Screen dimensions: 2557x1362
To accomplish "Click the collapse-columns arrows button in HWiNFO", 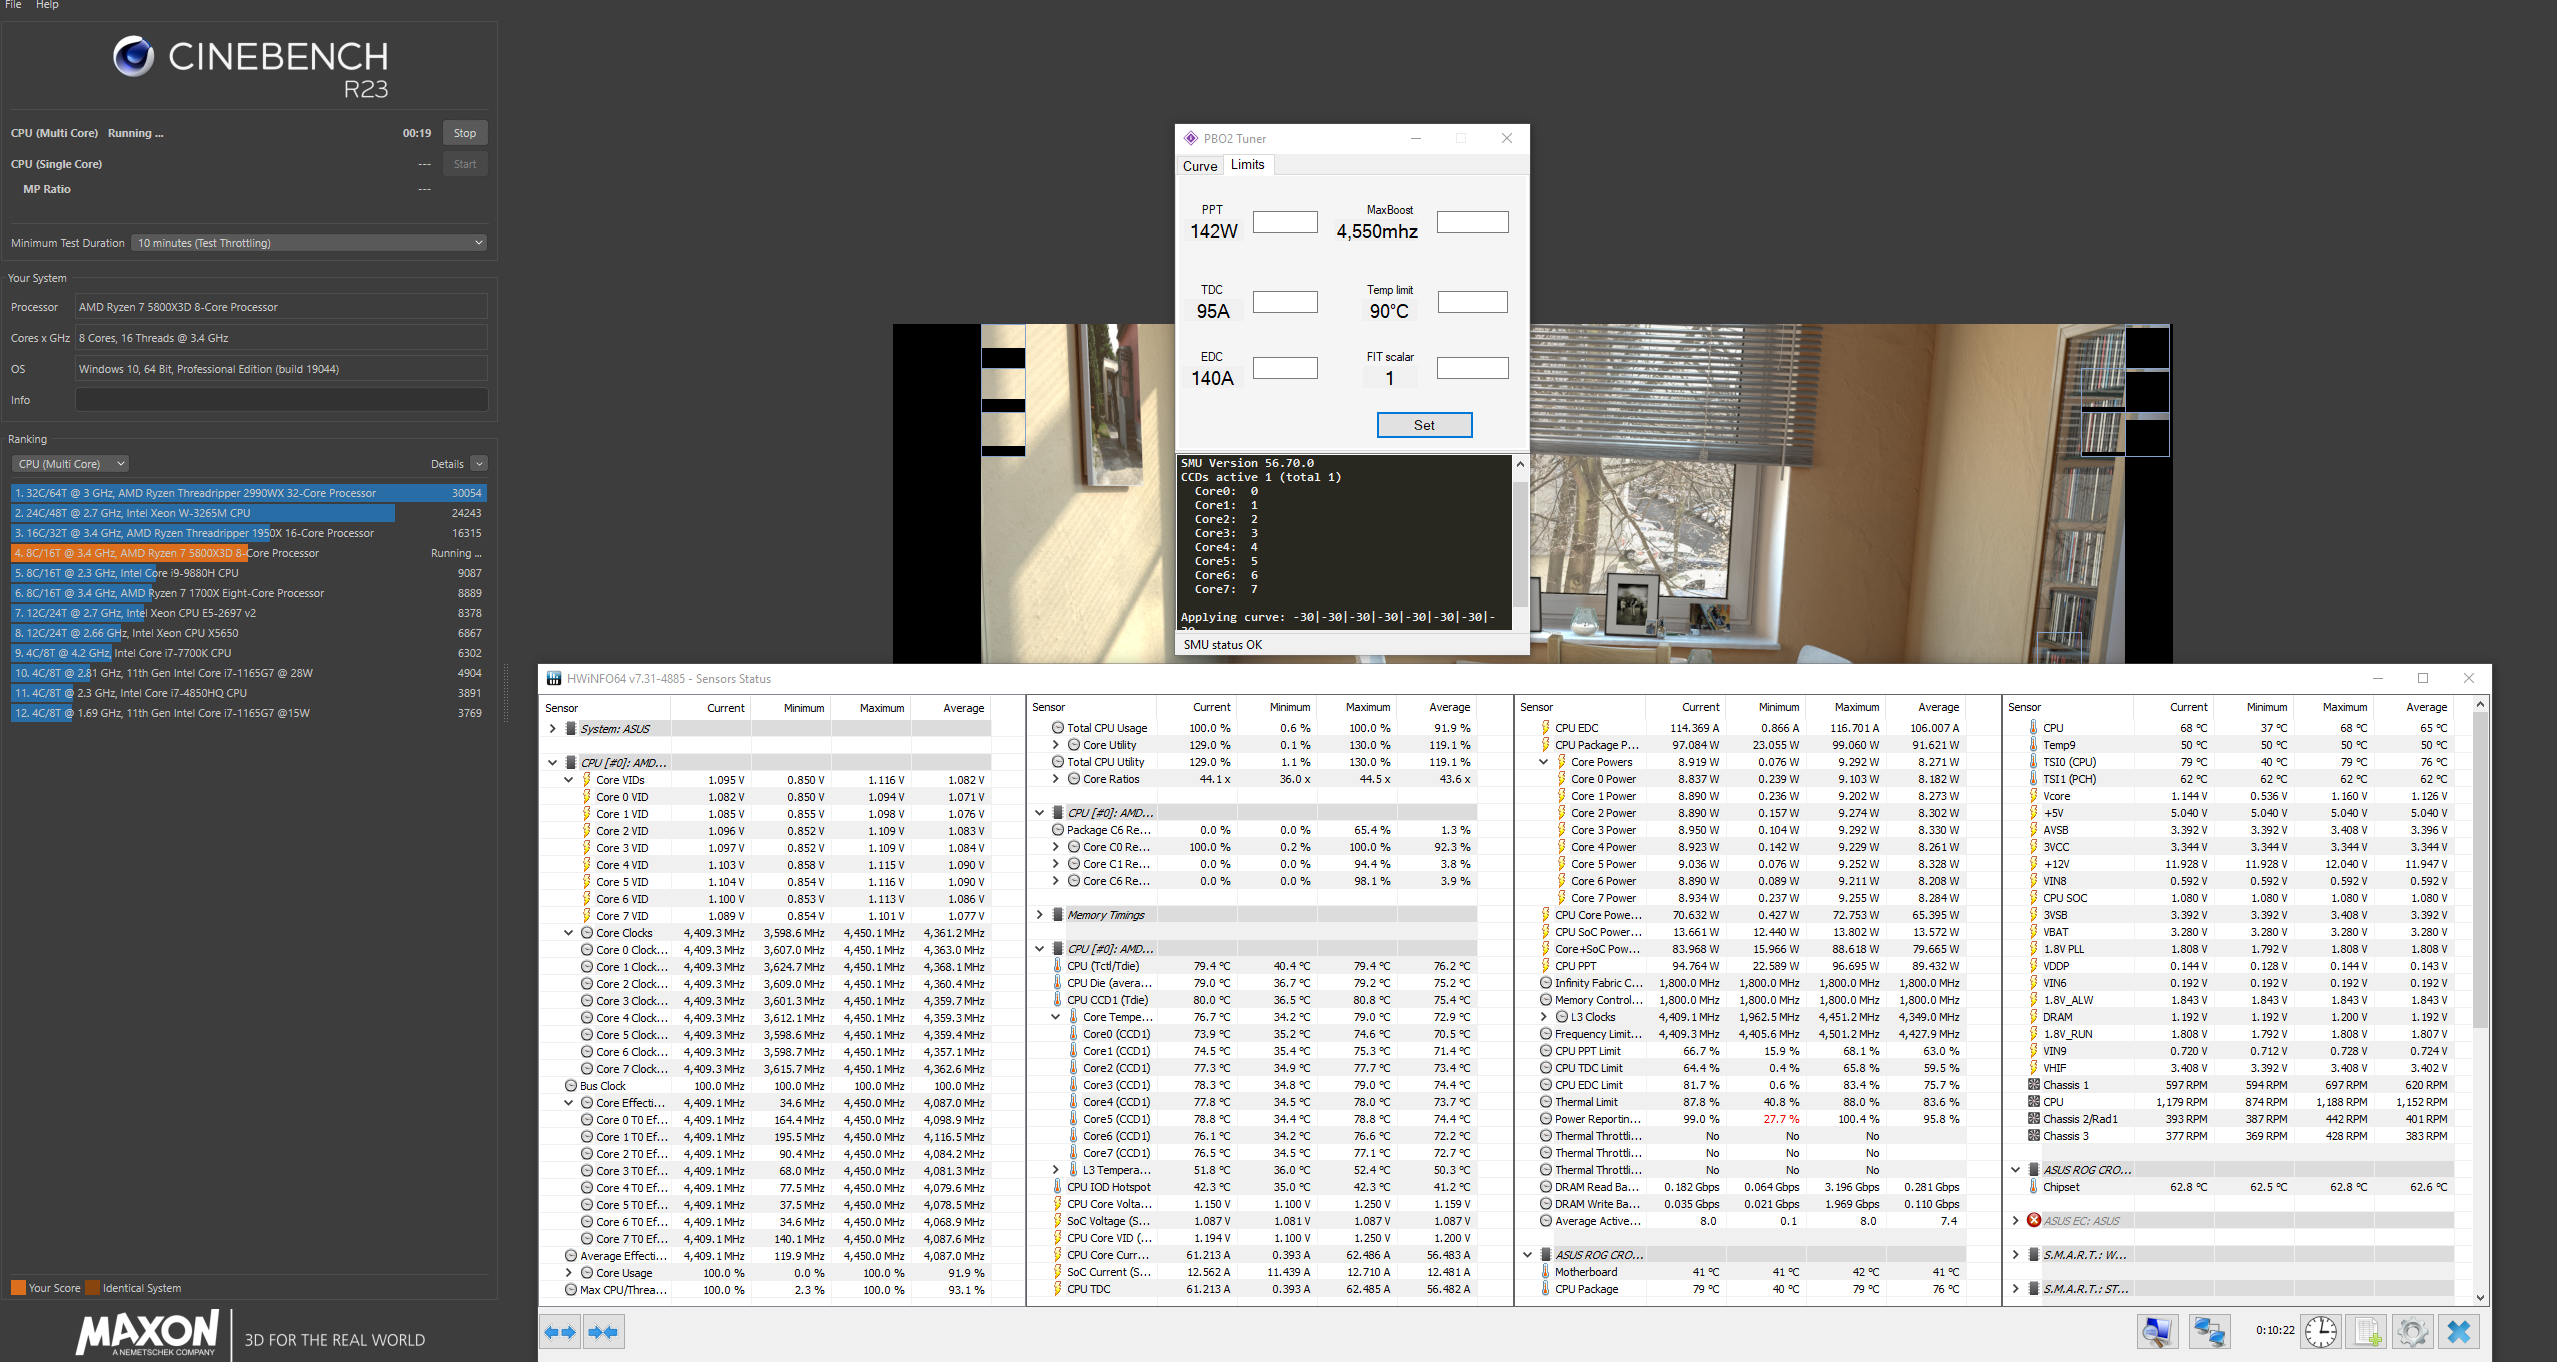I will (x=604, y=1331).
